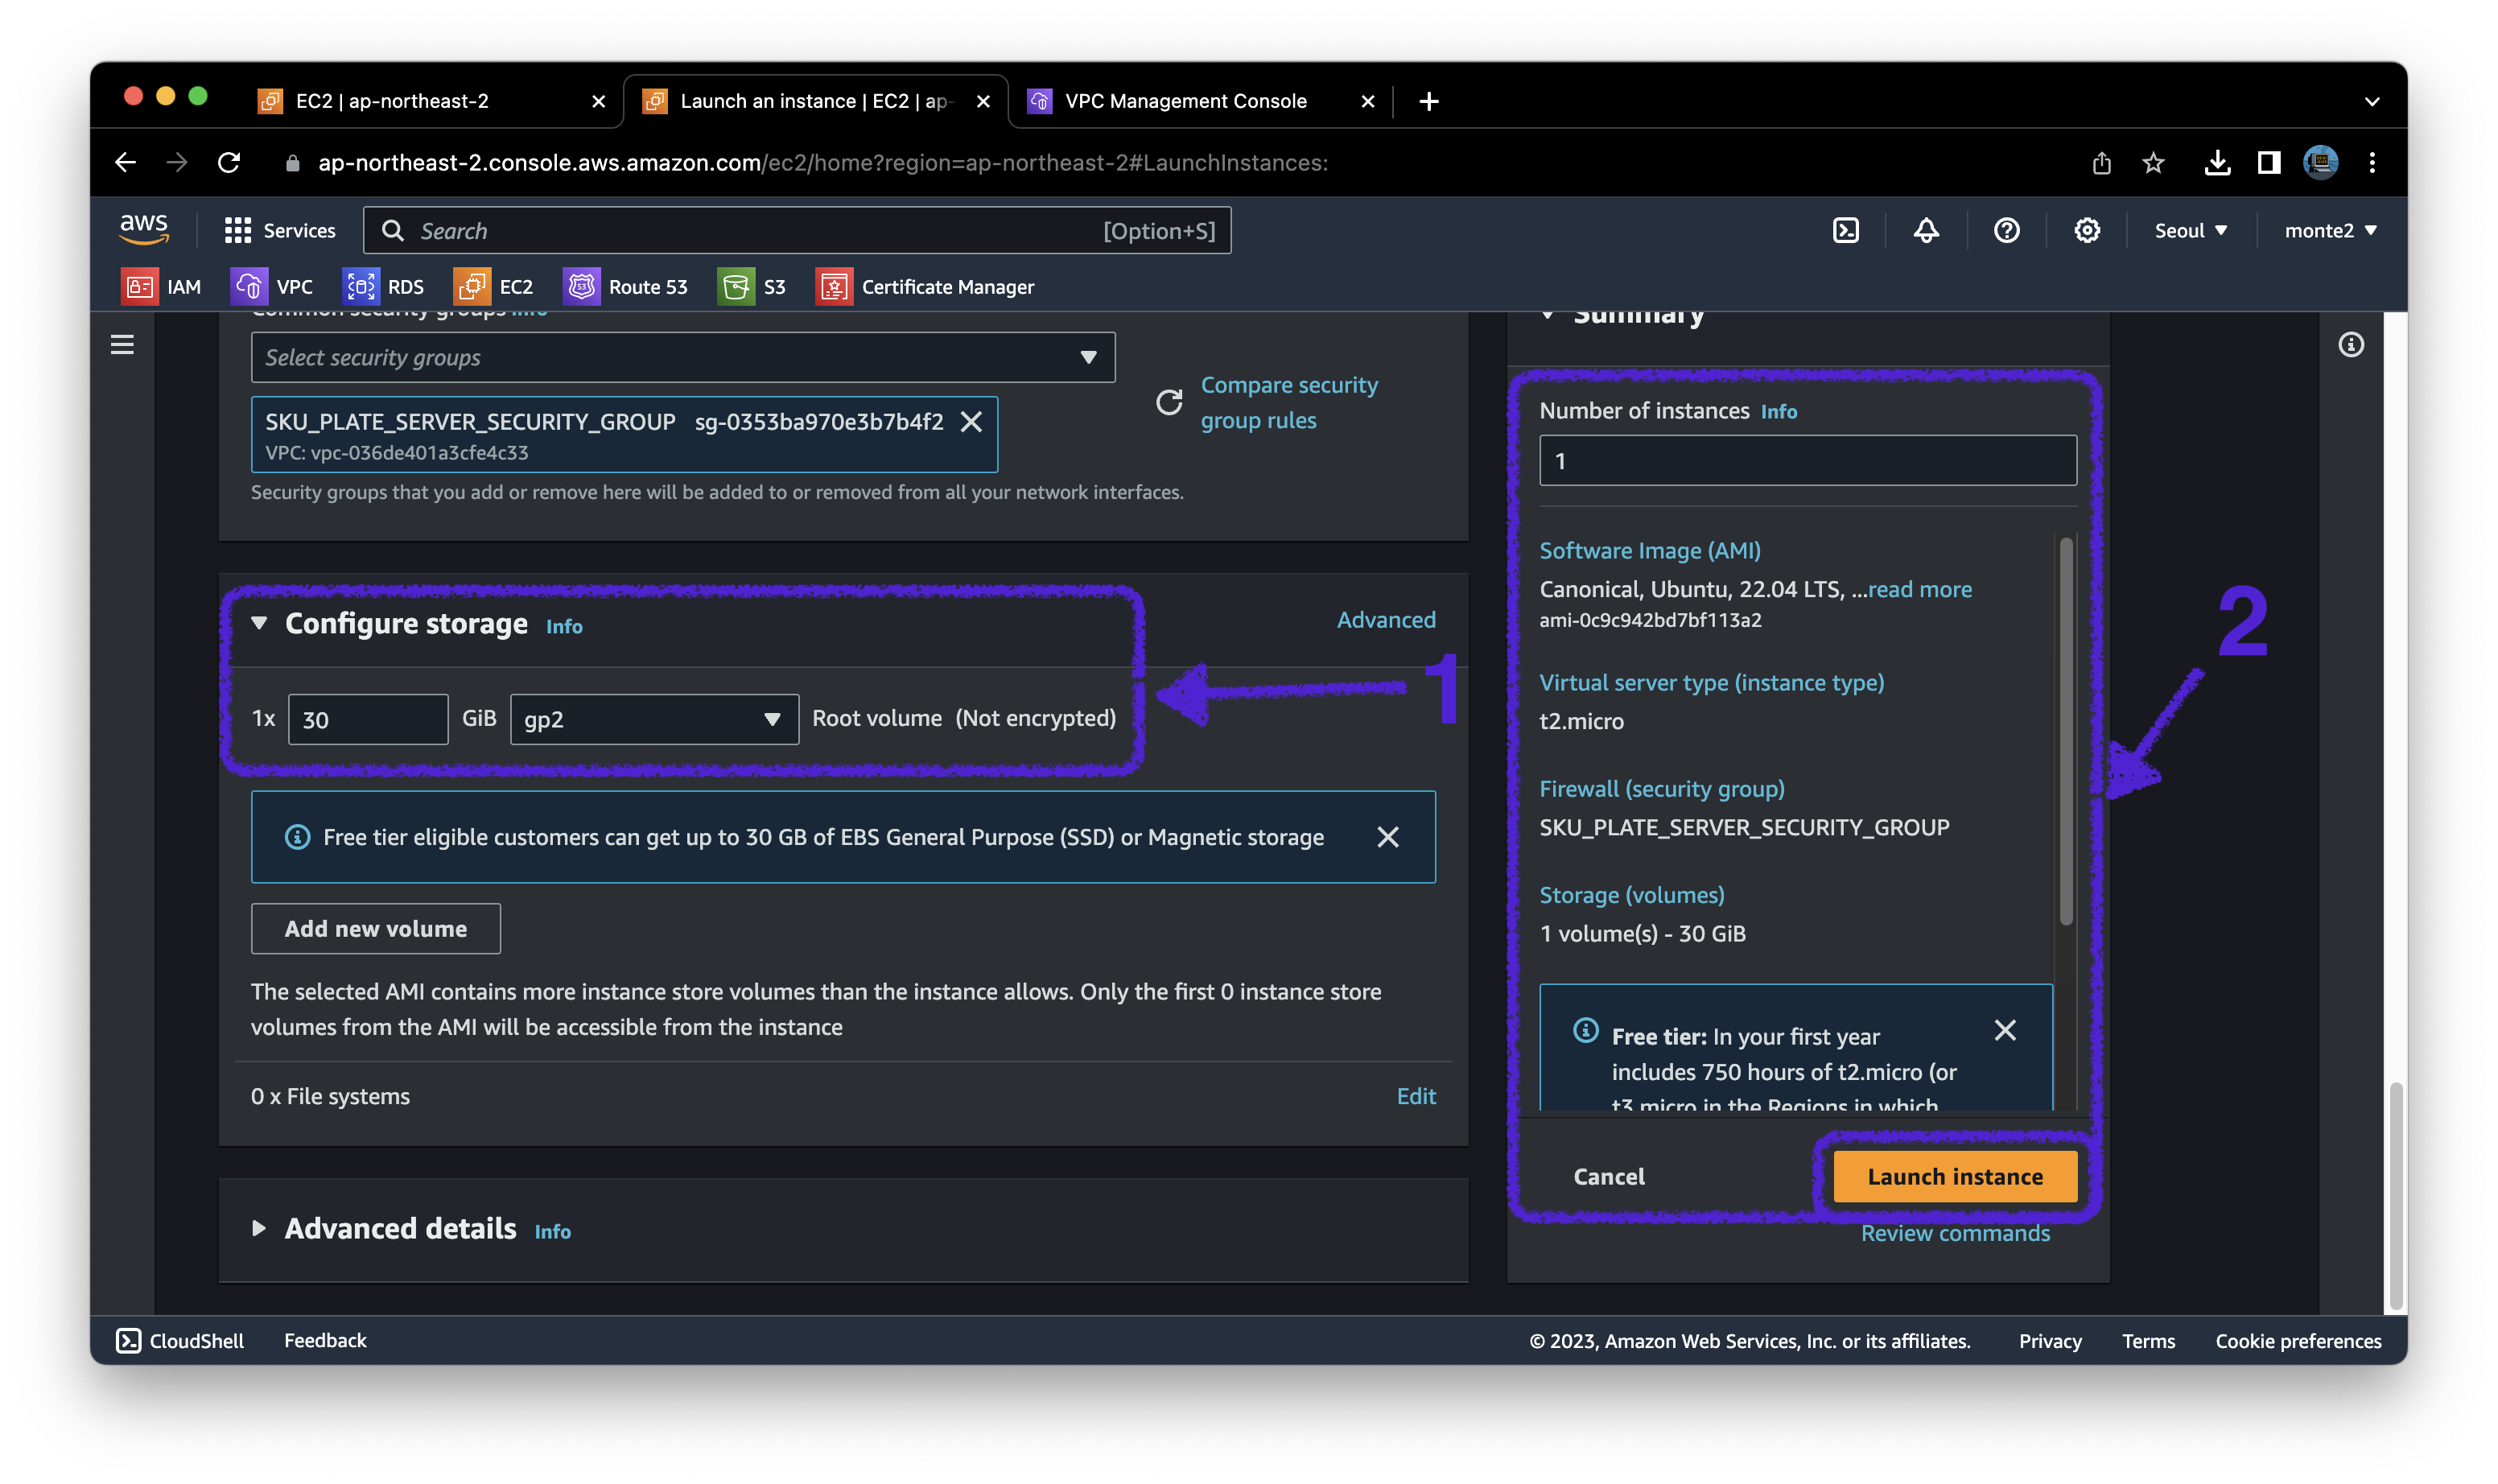Toggle the left hamburger navigation menu
2498x1484 pixels.
(122, 345)
